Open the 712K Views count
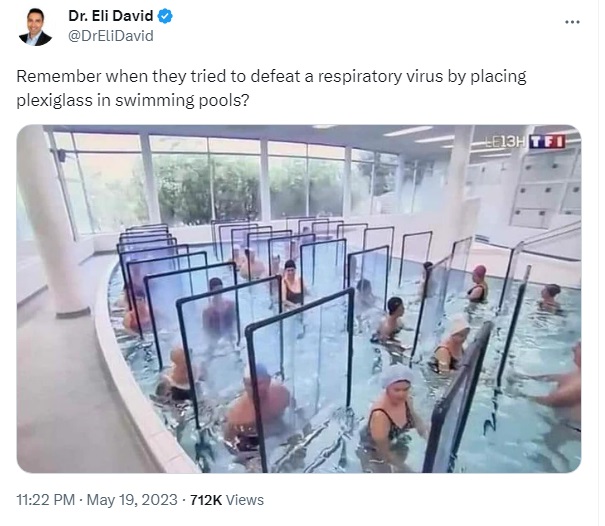 pos(227,500)
